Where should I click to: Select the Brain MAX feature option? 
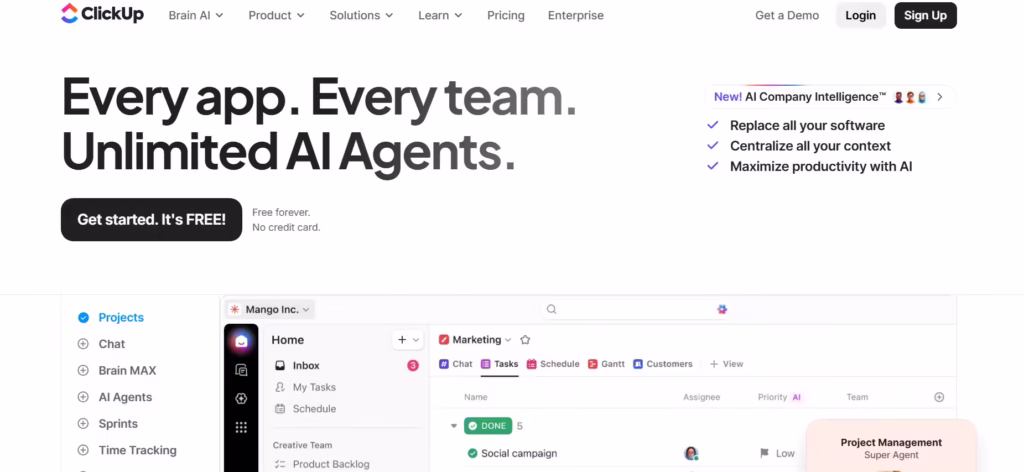tap(126, 371)
